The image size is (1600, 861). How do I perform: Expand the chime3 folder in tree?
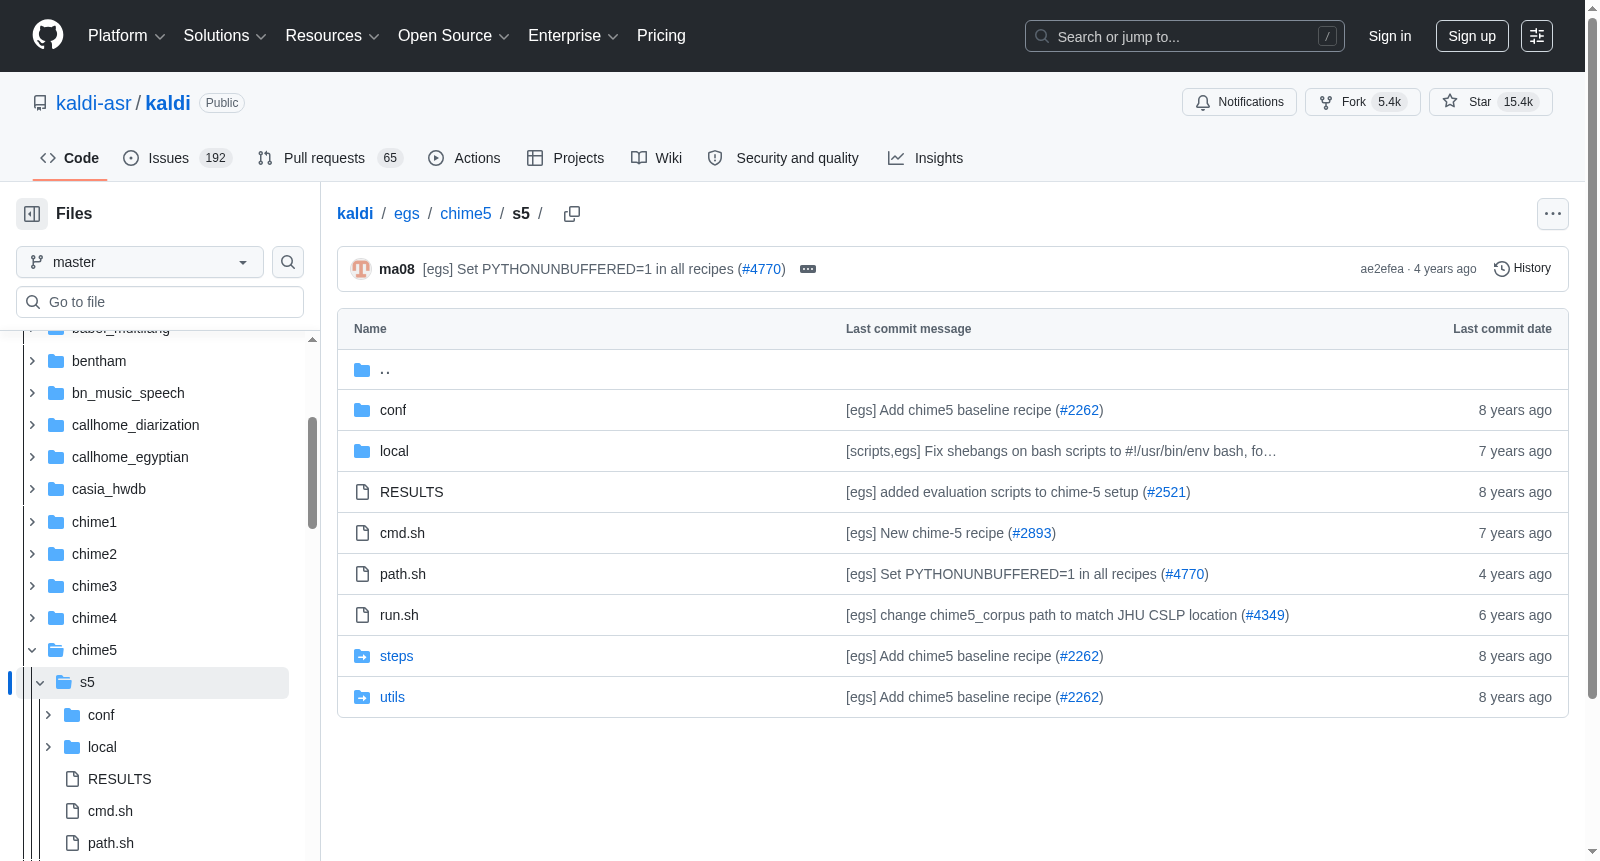point(32,586)
